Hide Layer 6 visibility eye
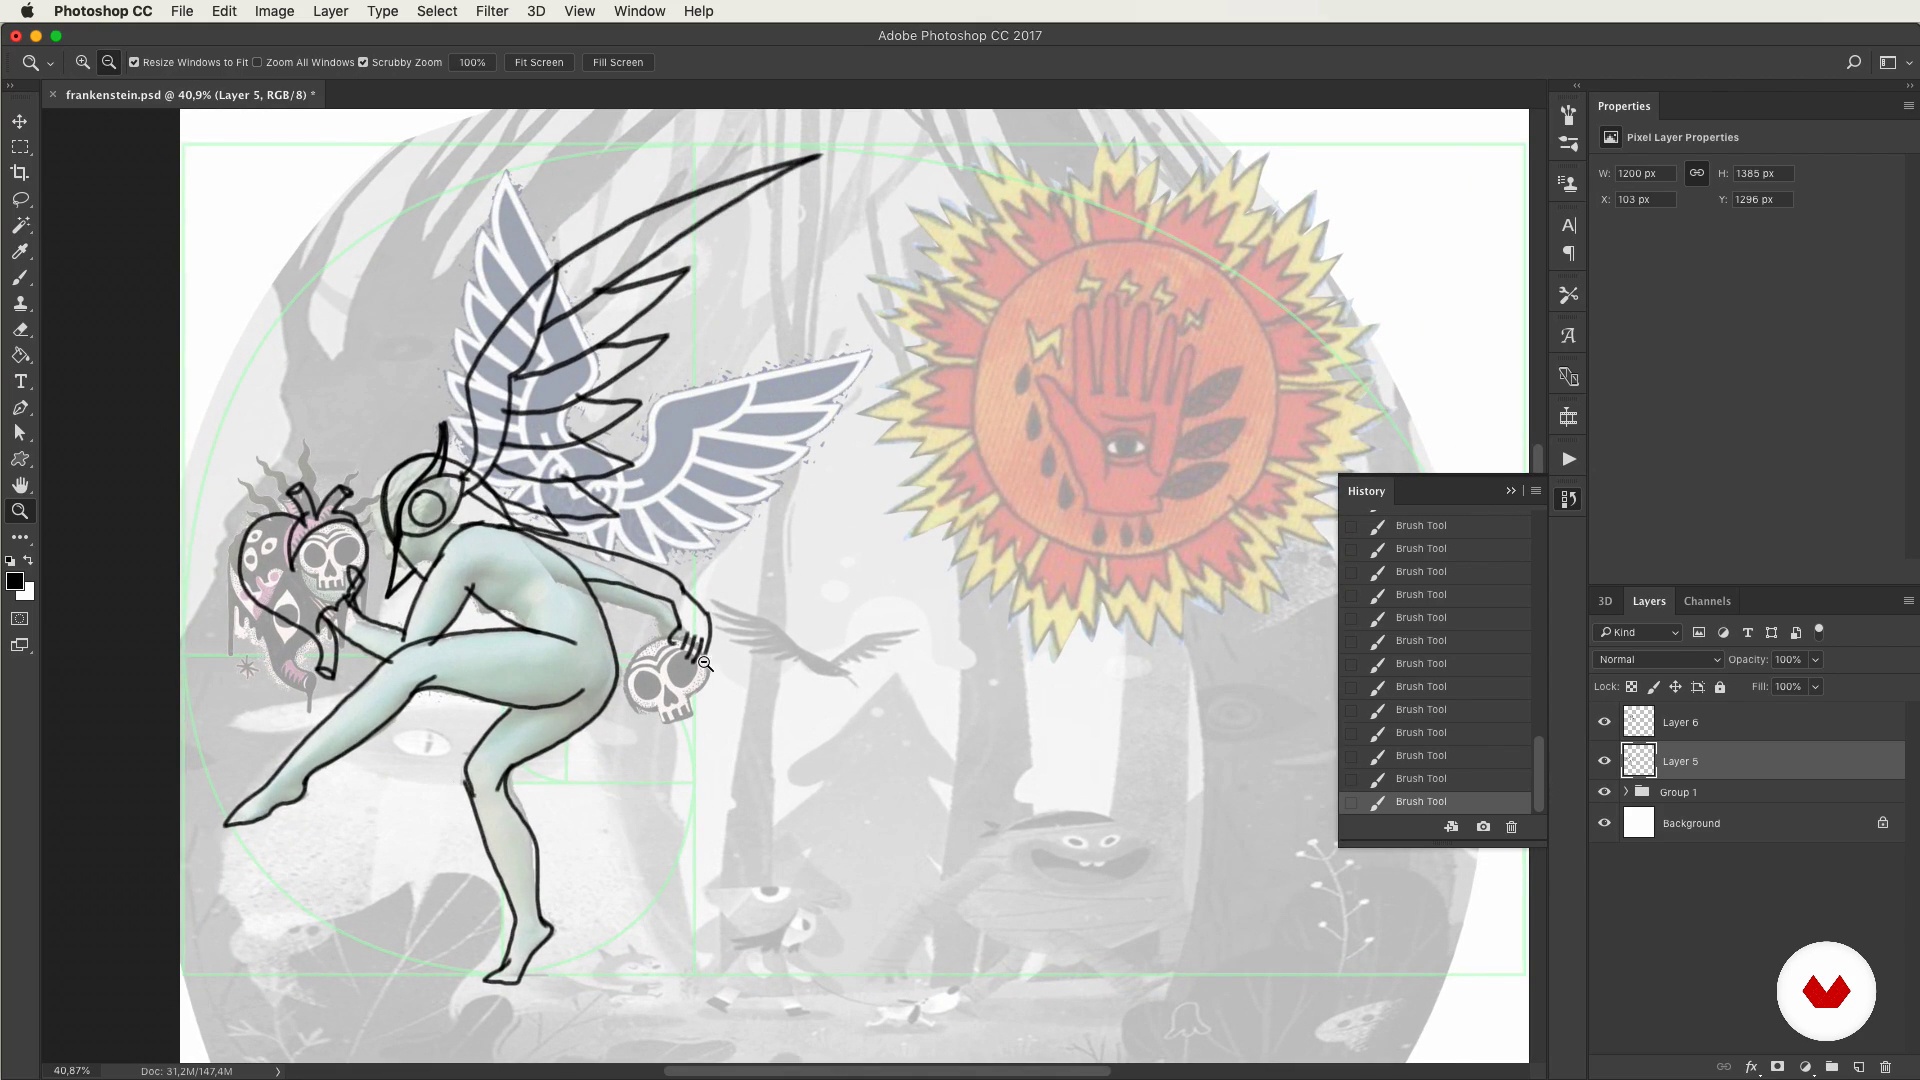The image size is (1920, 1080). pos(1604,722)
